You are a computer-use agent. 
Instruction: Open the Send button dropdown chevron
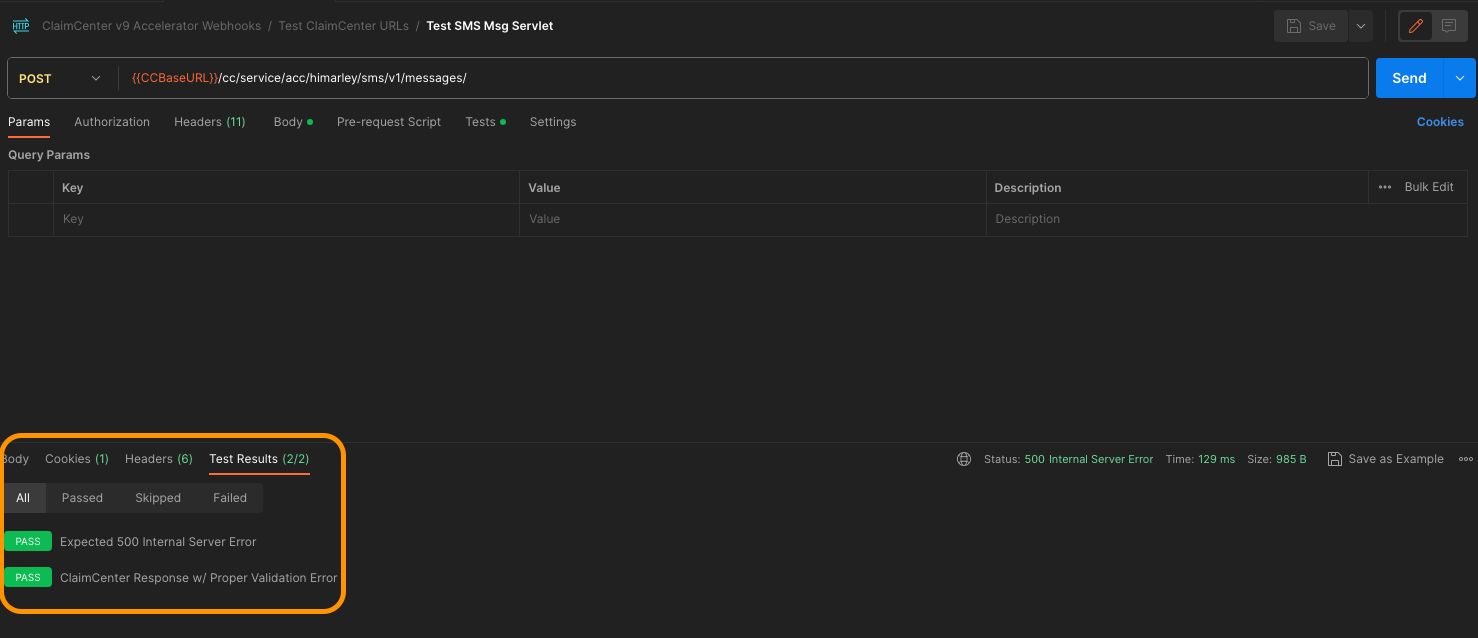1460,77
